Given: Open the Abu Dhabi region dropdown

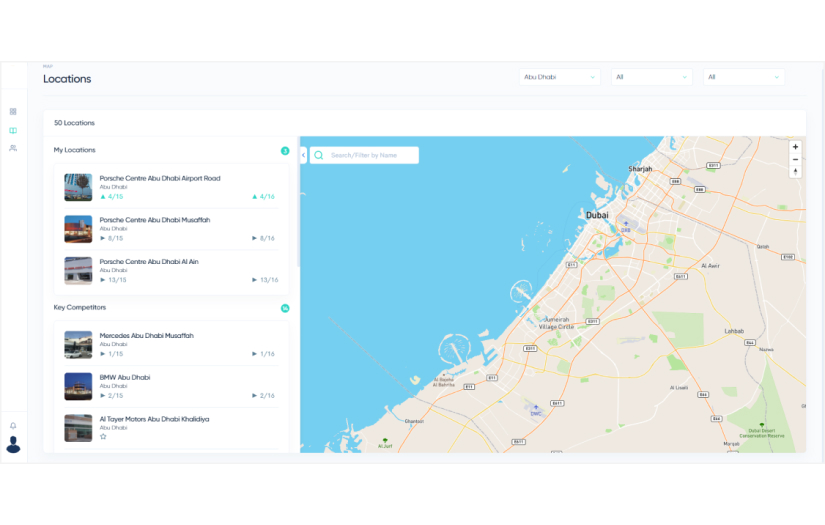Looking at the screenshot, I should pyautogui.click(x=559, y=77).
